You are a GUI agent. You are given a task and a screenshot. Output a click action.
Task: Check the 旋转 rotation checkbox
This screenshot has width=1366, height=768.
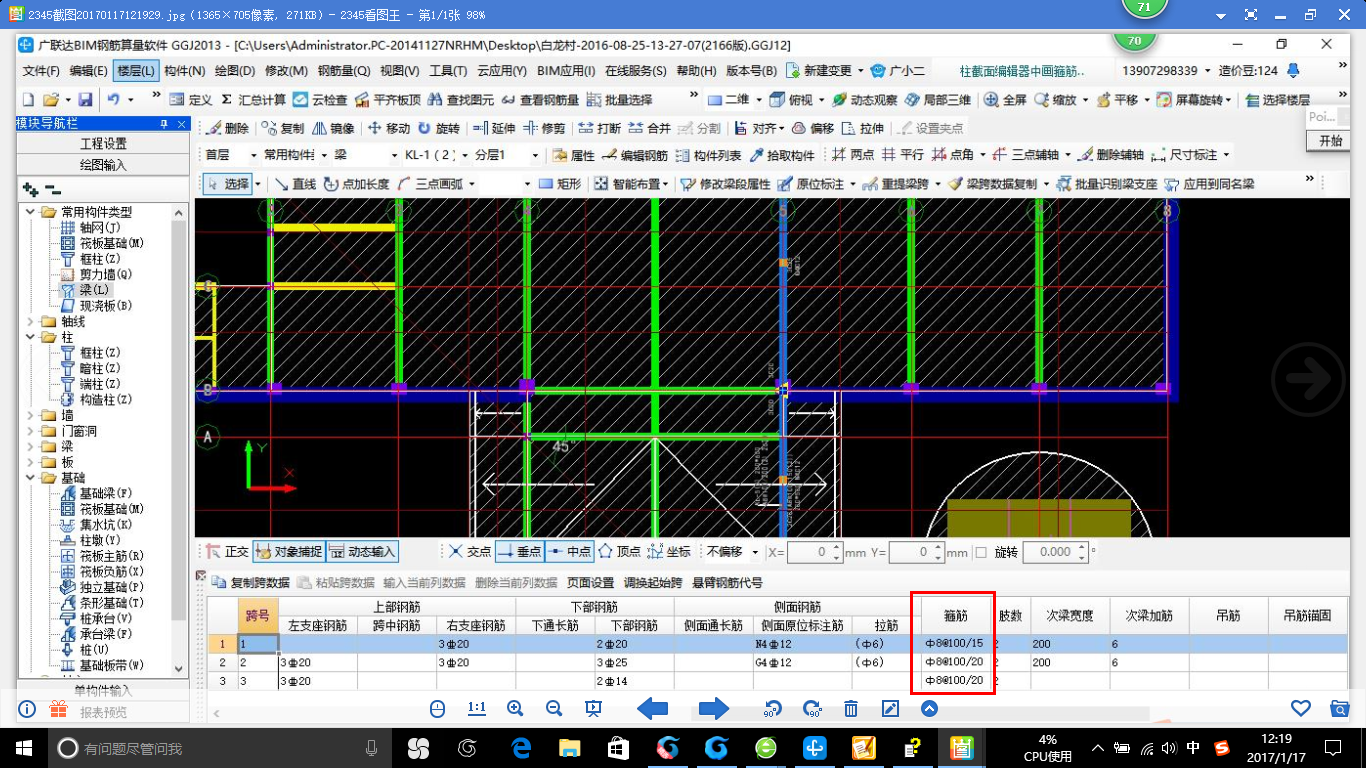[x=980, y=552]
